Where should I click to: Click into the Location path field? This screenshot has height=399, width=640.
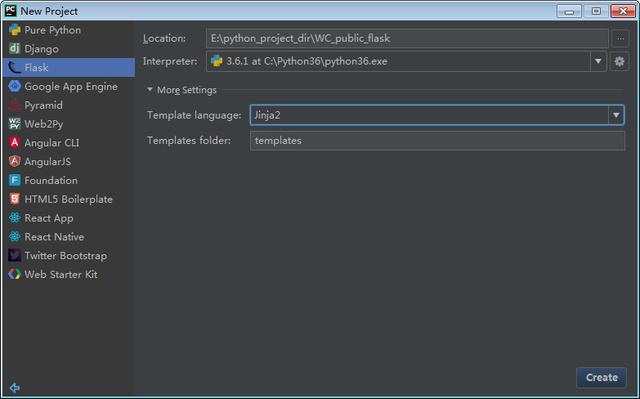click(407, 39)
